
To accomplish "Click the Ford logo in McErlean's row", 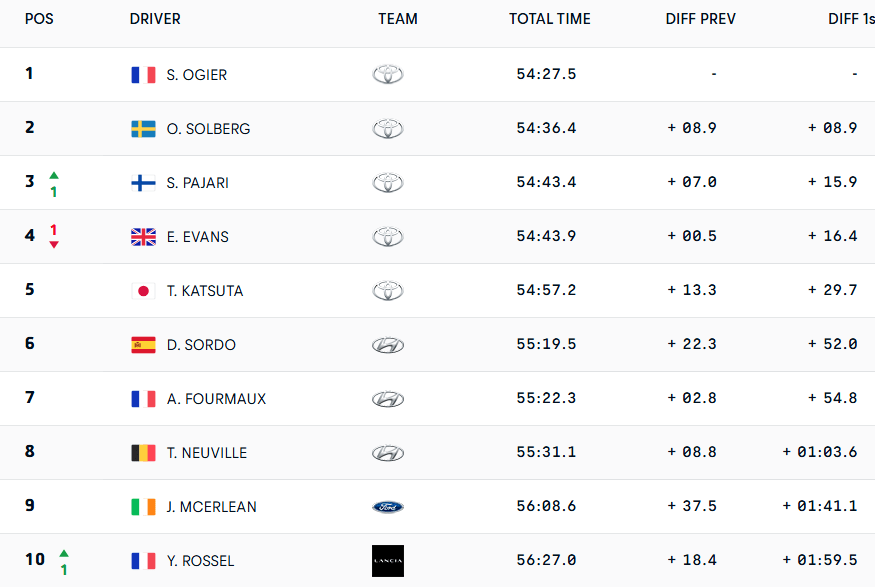I will point(388,507).
